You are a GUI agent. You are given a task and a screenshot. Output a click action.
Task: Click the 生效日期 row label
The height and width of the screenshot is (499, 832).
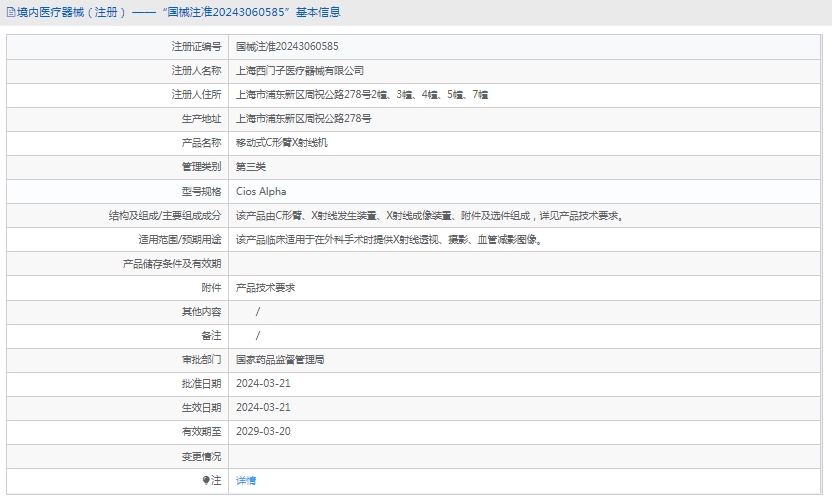tap(201, 408)
